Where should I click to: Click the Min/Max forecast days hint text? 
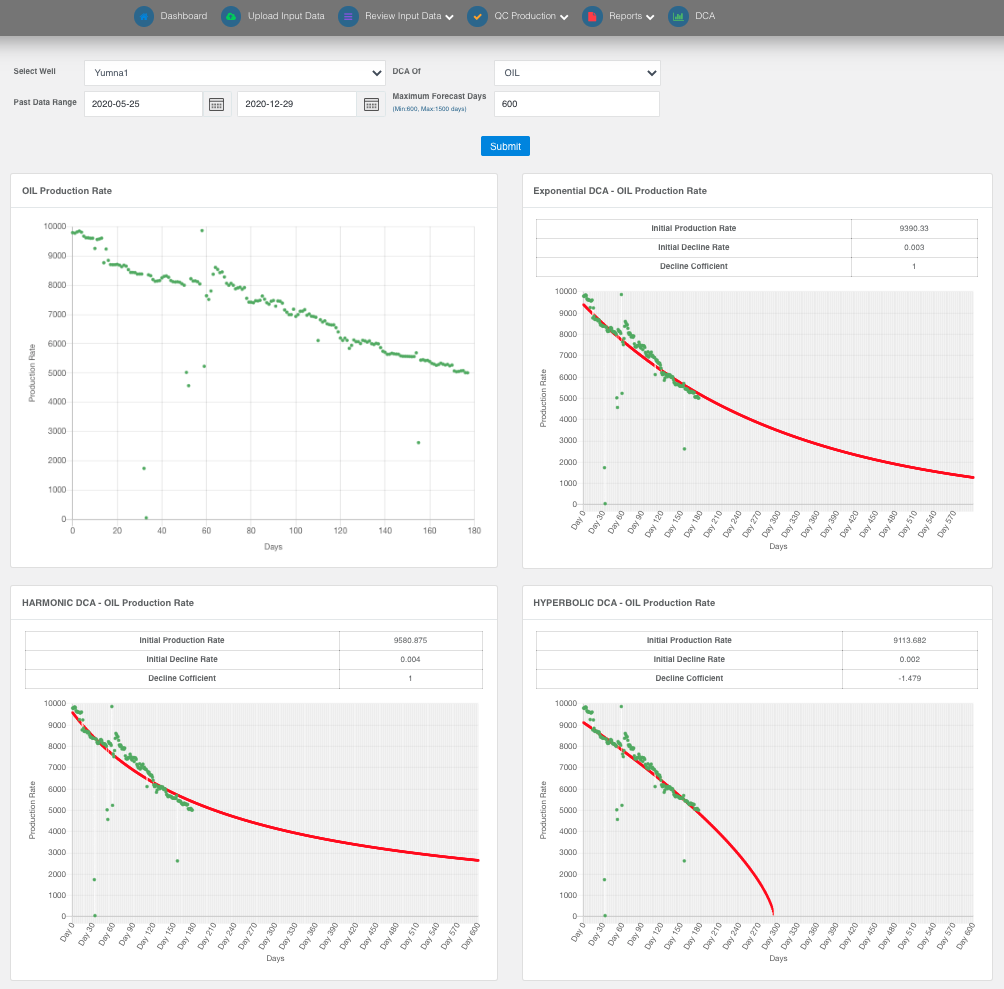tap(430, 109)
